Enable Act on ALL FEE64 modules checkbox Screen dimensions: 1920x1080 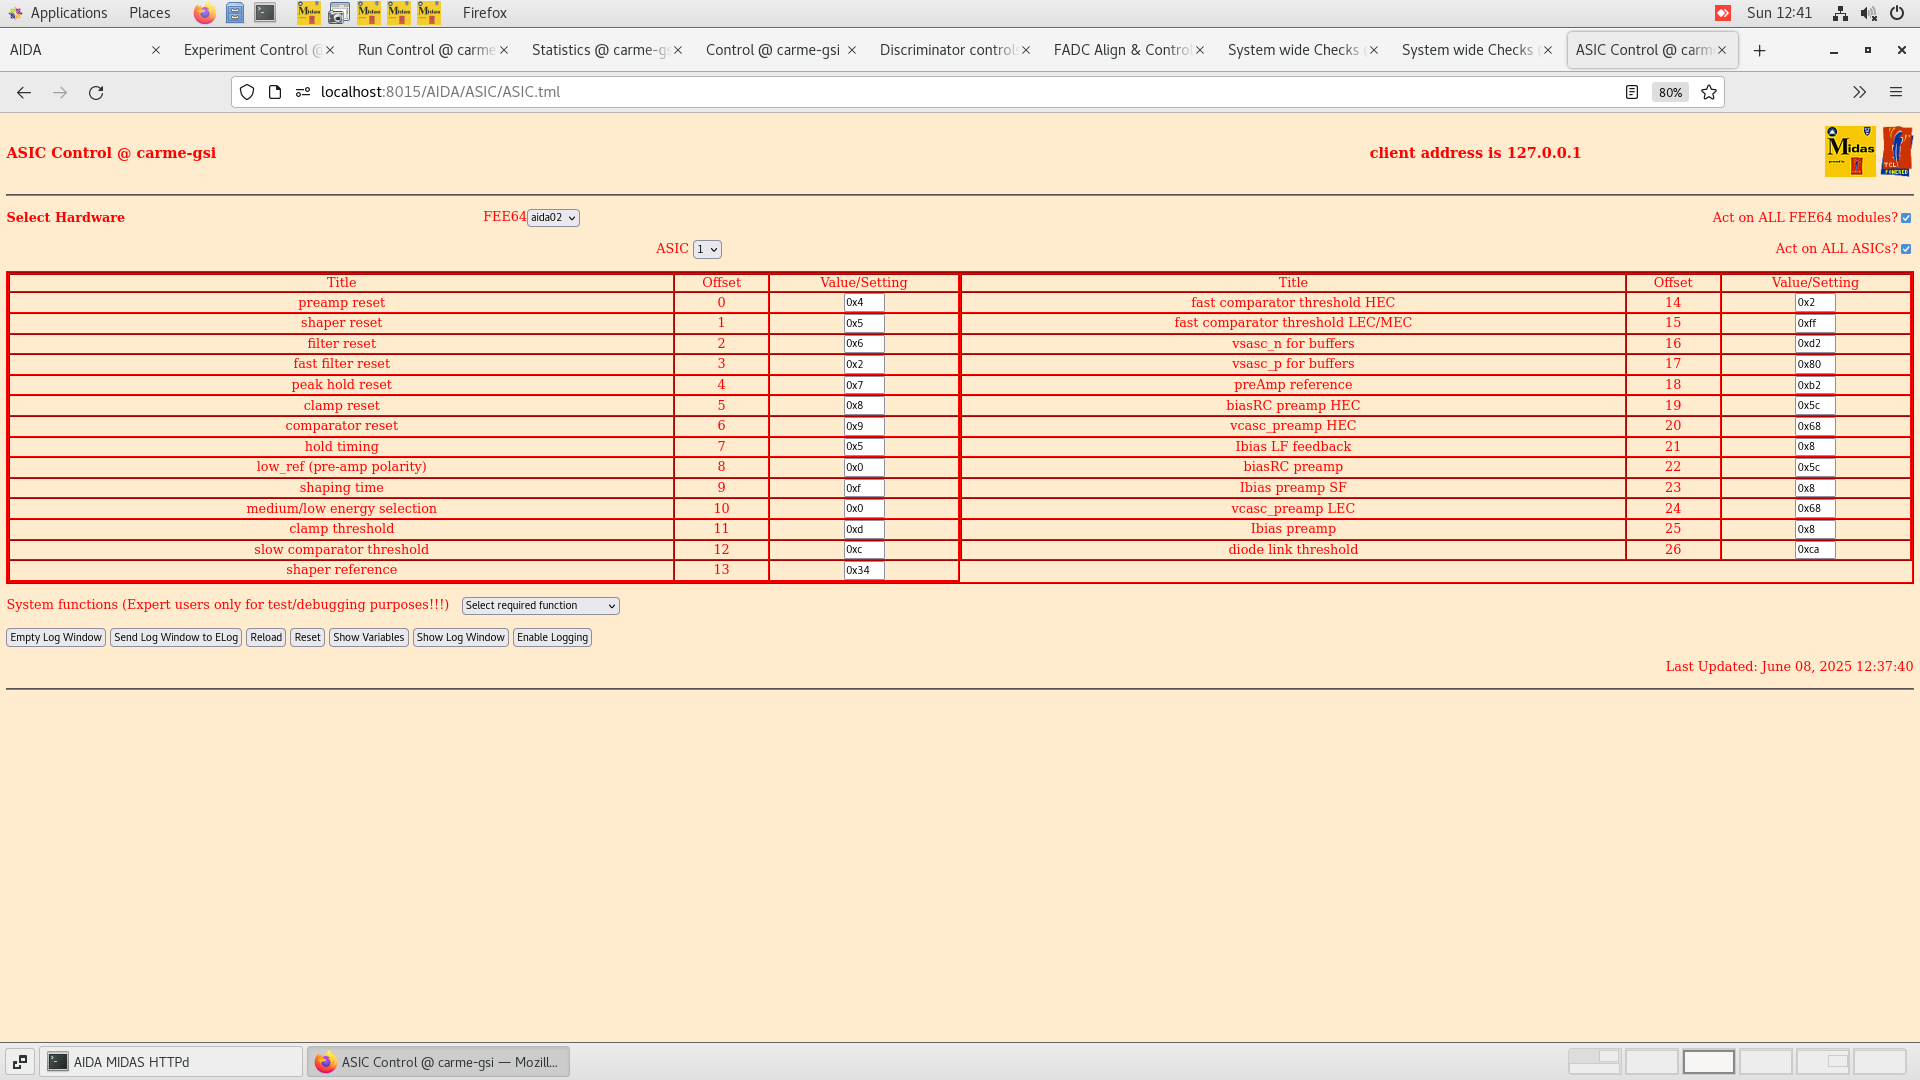(x=1906, y=217)
